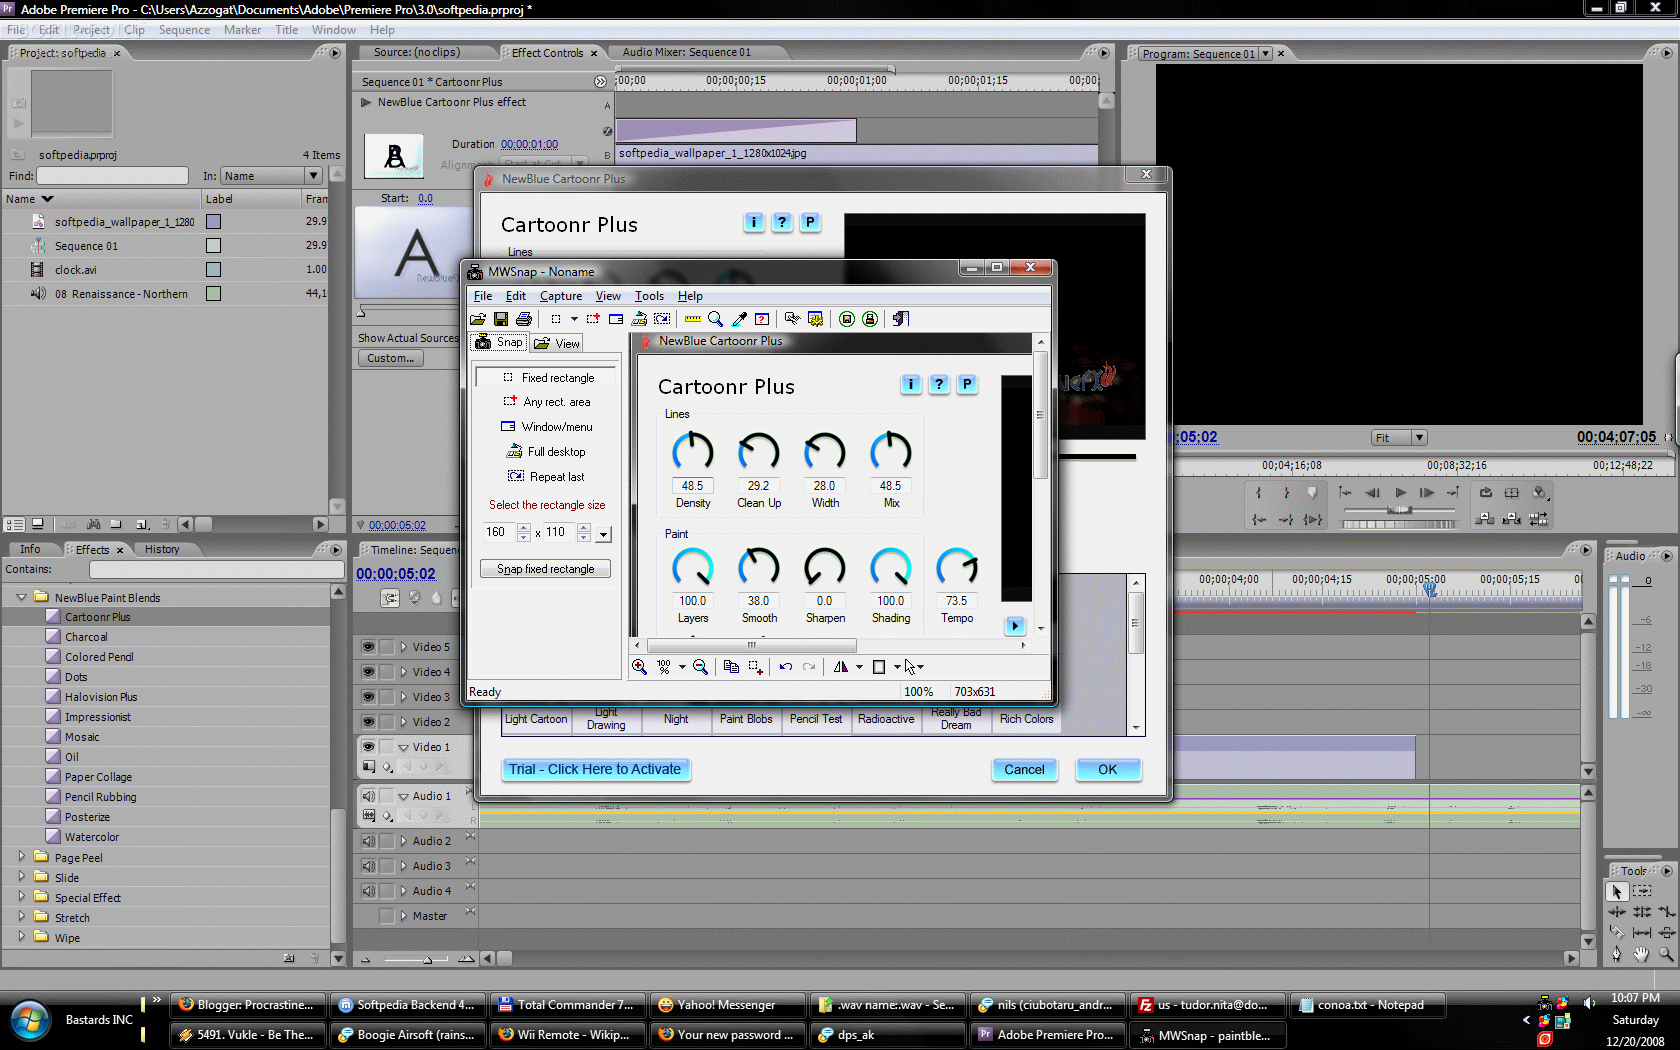Click Snap fixed rectangle button
The height and width of the screenshot is (1050, 1680).
pyautogui.click(x=546, y=569)
